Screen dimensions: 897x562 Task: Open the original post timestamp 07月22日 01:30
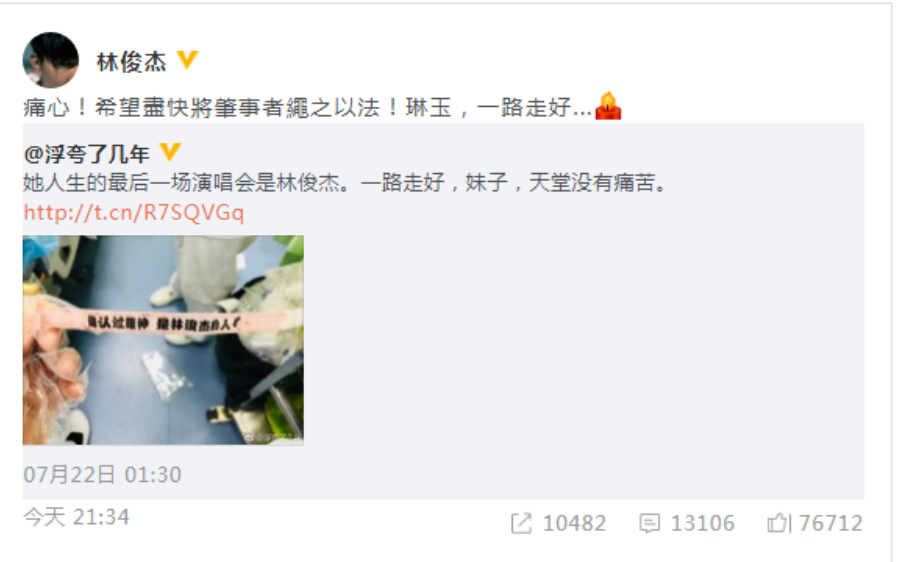(x=102, y=474)
